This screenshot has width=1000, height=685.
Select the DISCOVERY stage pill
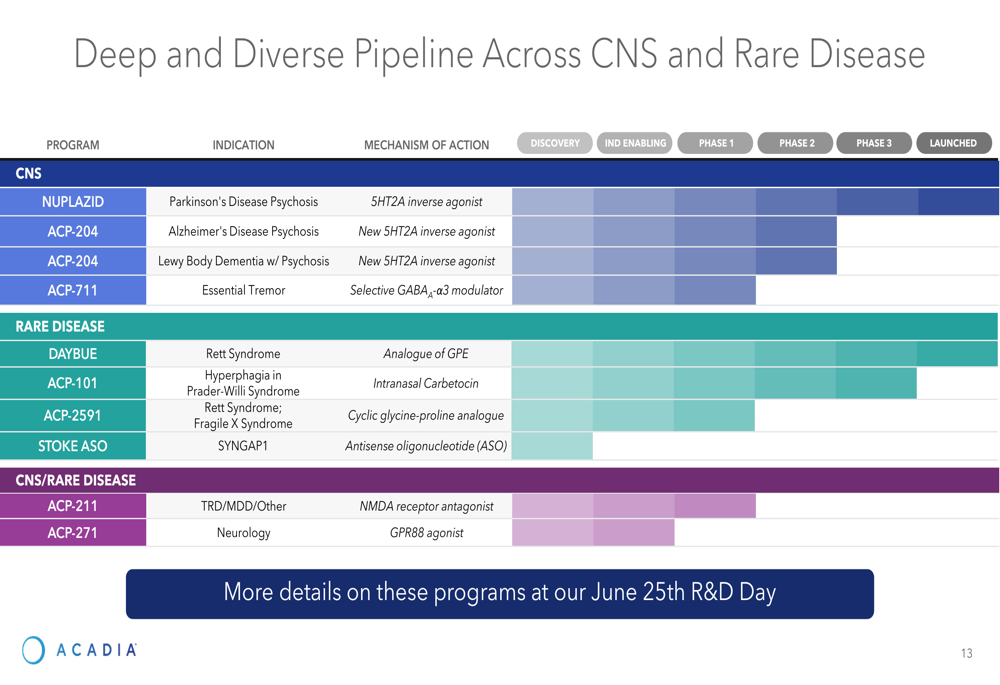(x=555, y=143)
